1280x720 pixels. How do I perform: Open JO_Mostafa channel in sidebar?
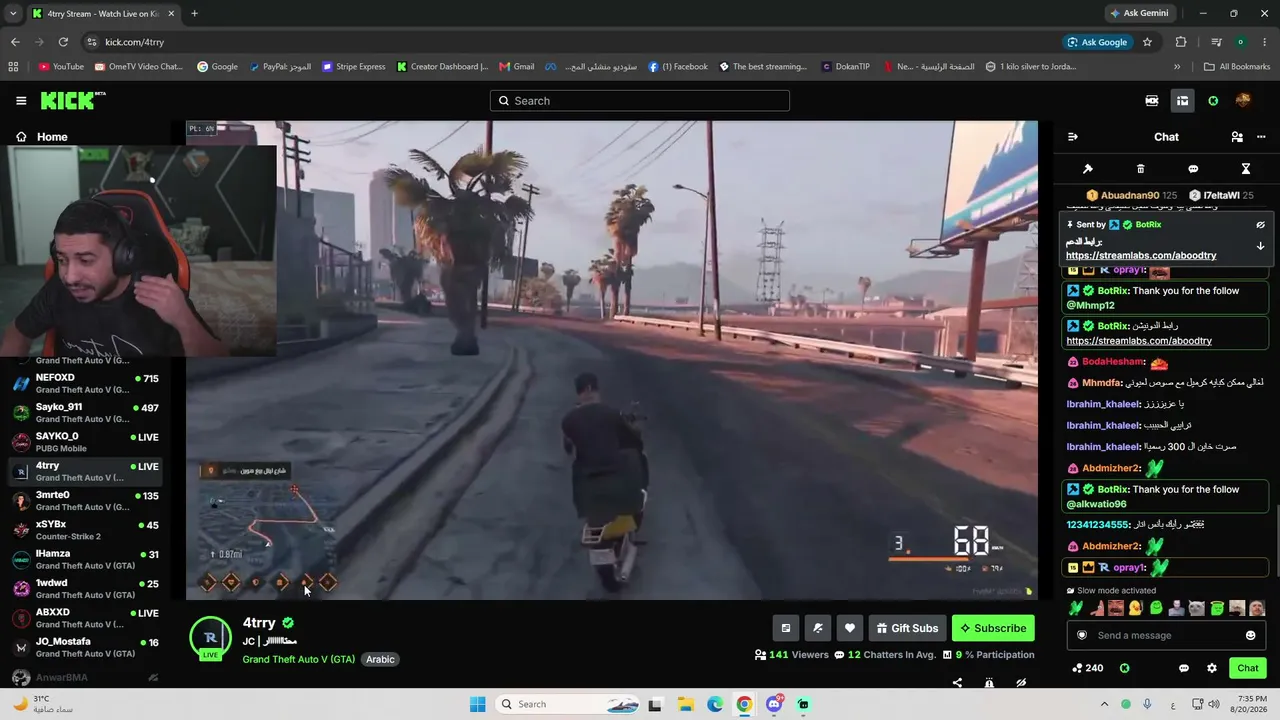85,647
